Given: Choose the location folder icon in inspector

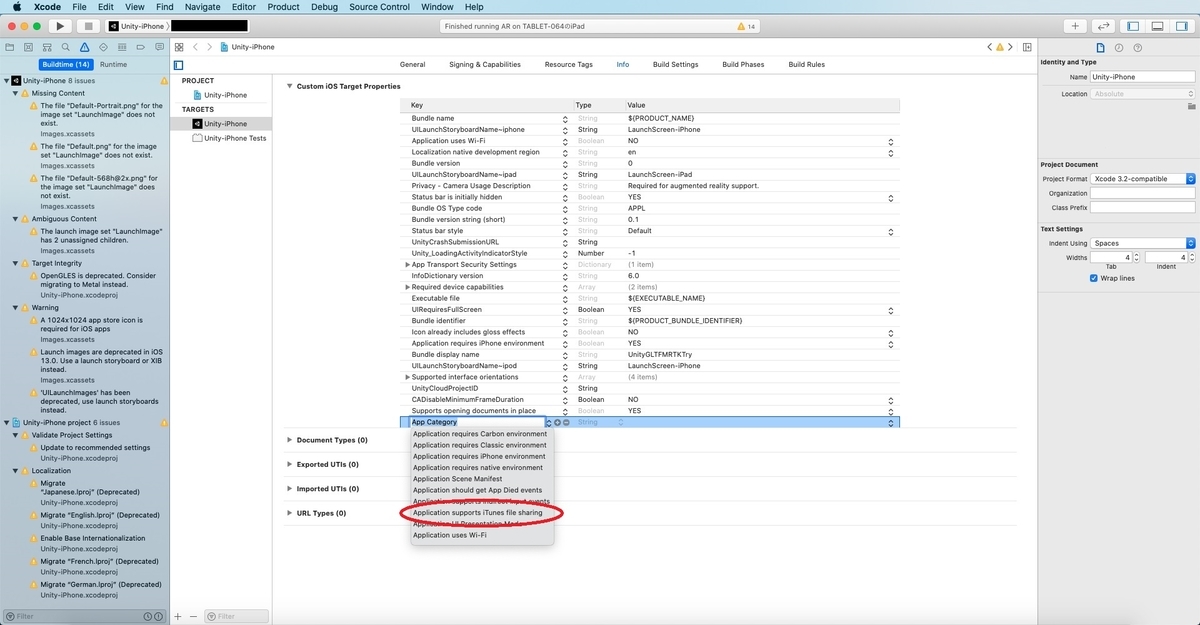Looking at the screenshot, I should tap(1192, 105).
